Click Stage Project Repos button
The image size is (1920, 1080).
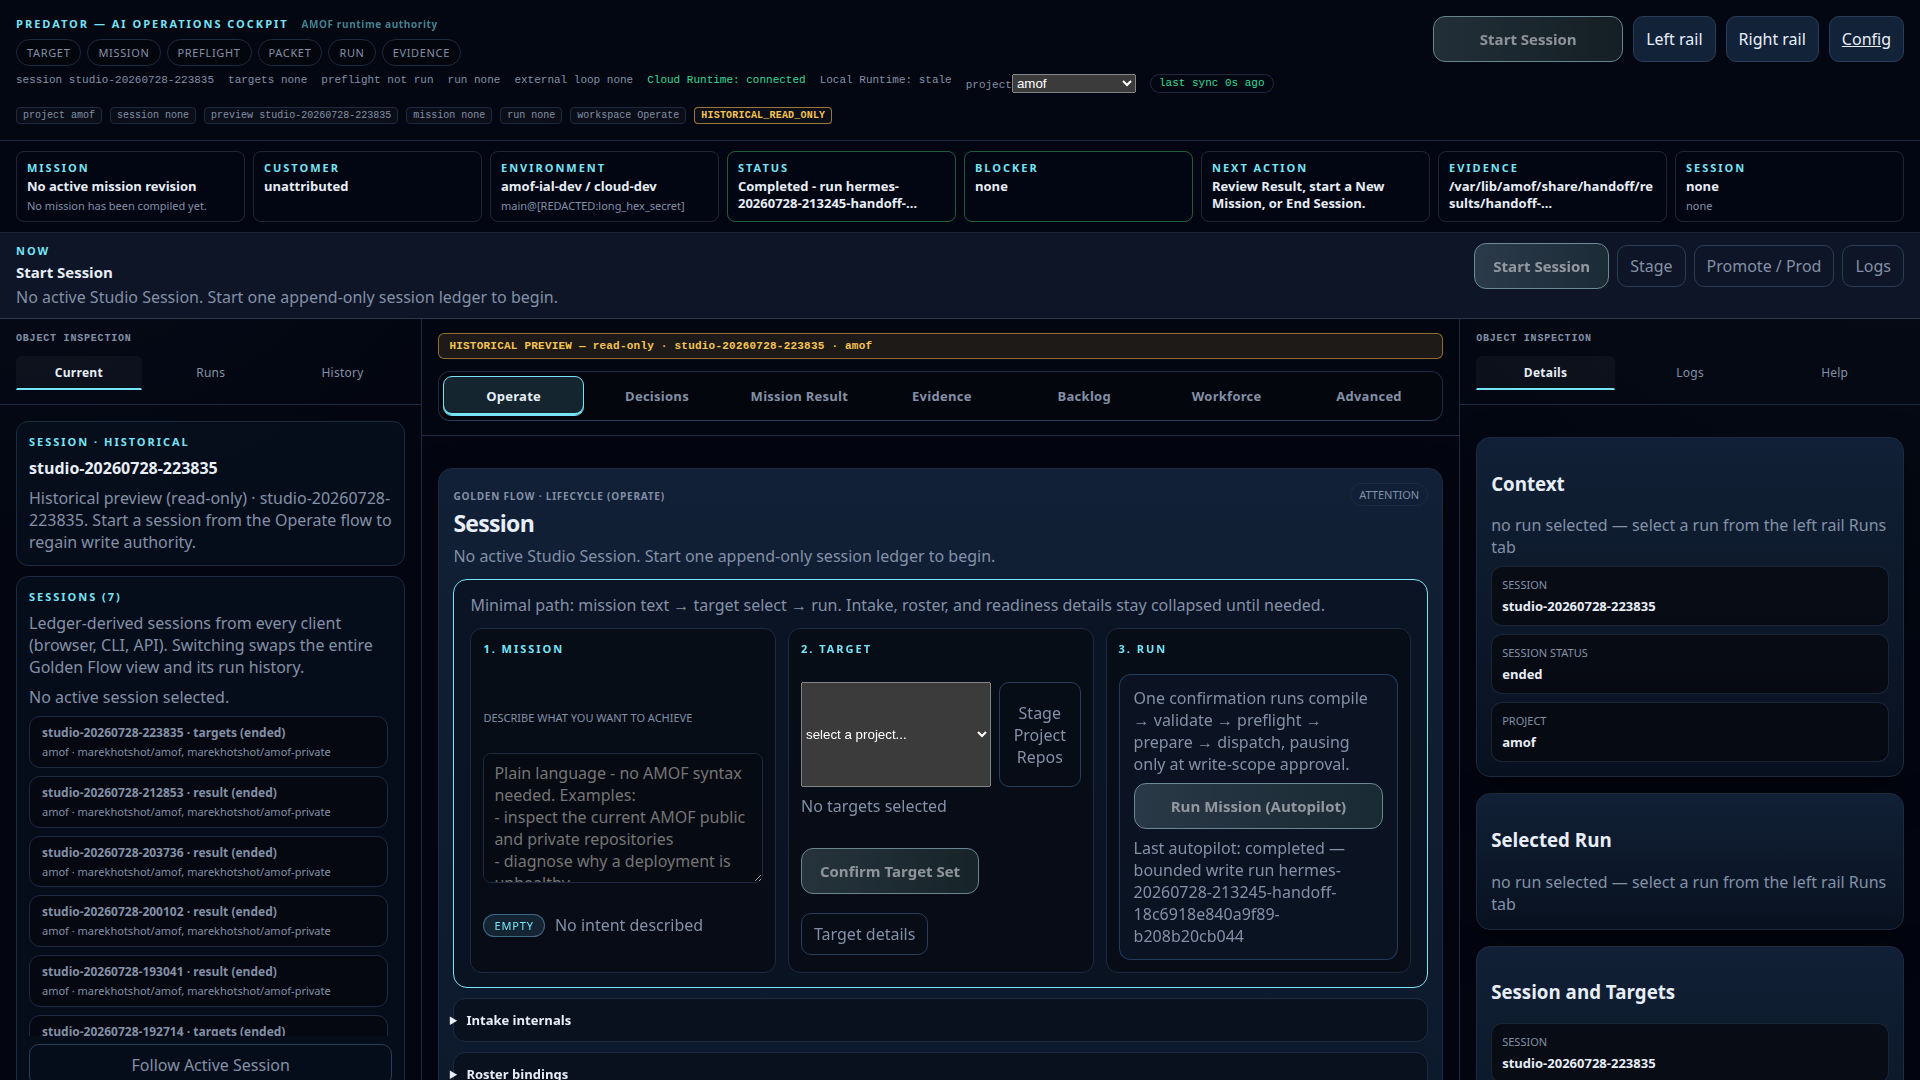[x=1039, y=735]
